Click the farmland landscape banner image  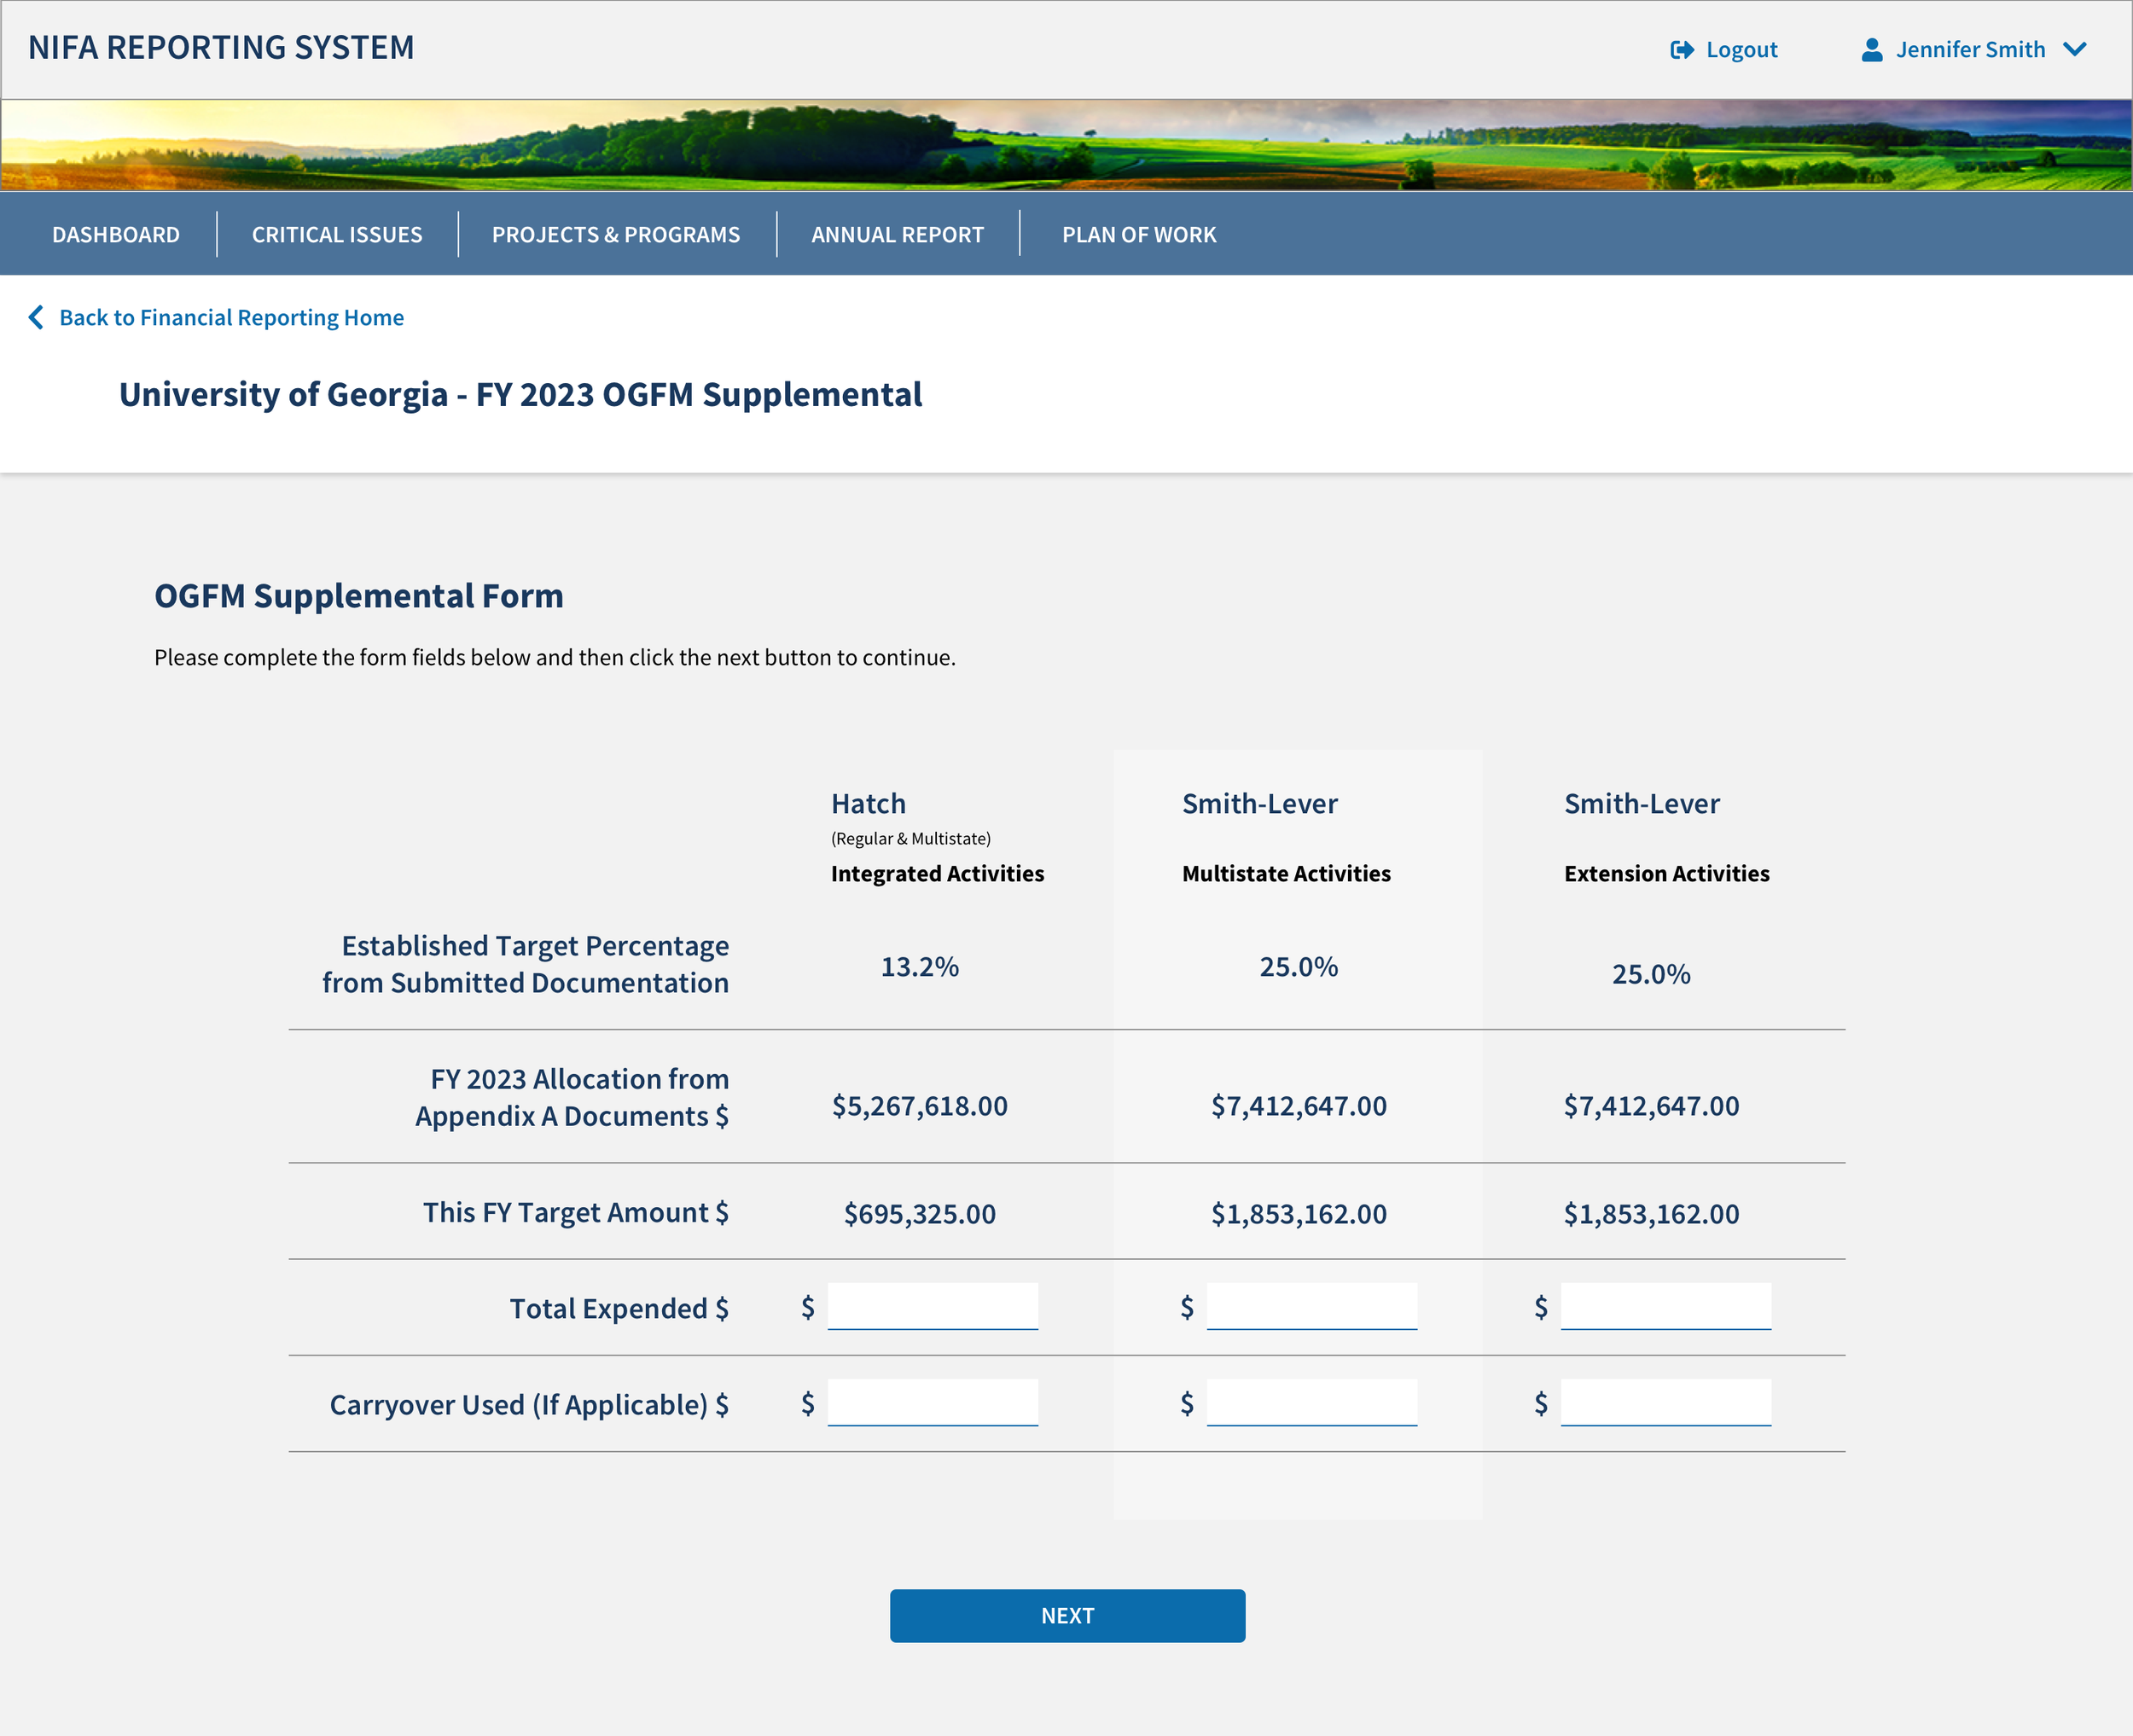(x=1066, y=145)
